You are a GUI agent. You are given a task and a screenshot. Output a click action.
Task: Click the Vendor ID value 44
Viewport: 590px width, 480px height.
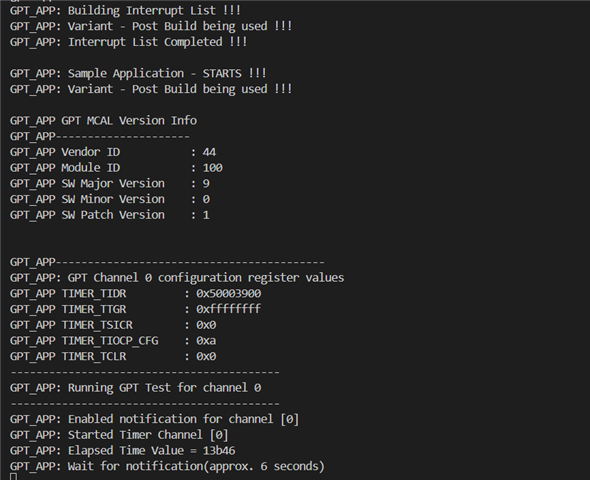click(209, 152)
